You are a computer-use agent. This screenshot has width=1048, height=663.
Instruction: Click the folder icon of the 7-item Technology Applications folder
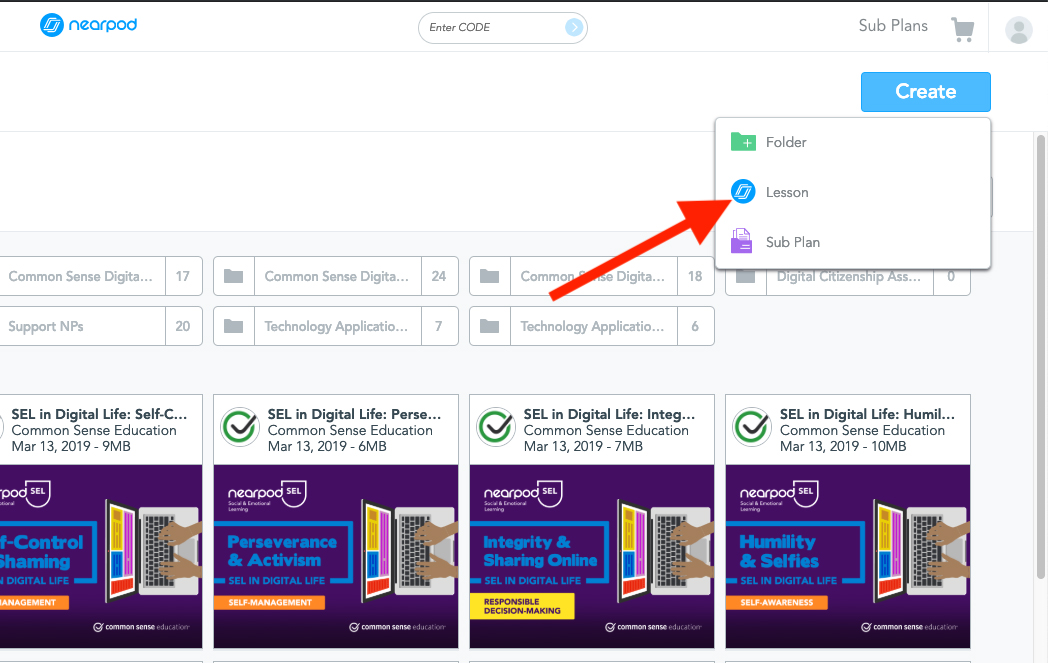[233, 326]
